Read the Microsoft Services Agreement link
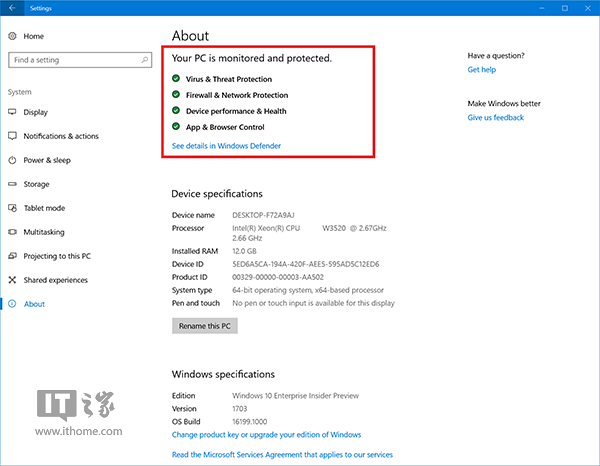This screenshot has width=600, height=466. tap(282, 455)
